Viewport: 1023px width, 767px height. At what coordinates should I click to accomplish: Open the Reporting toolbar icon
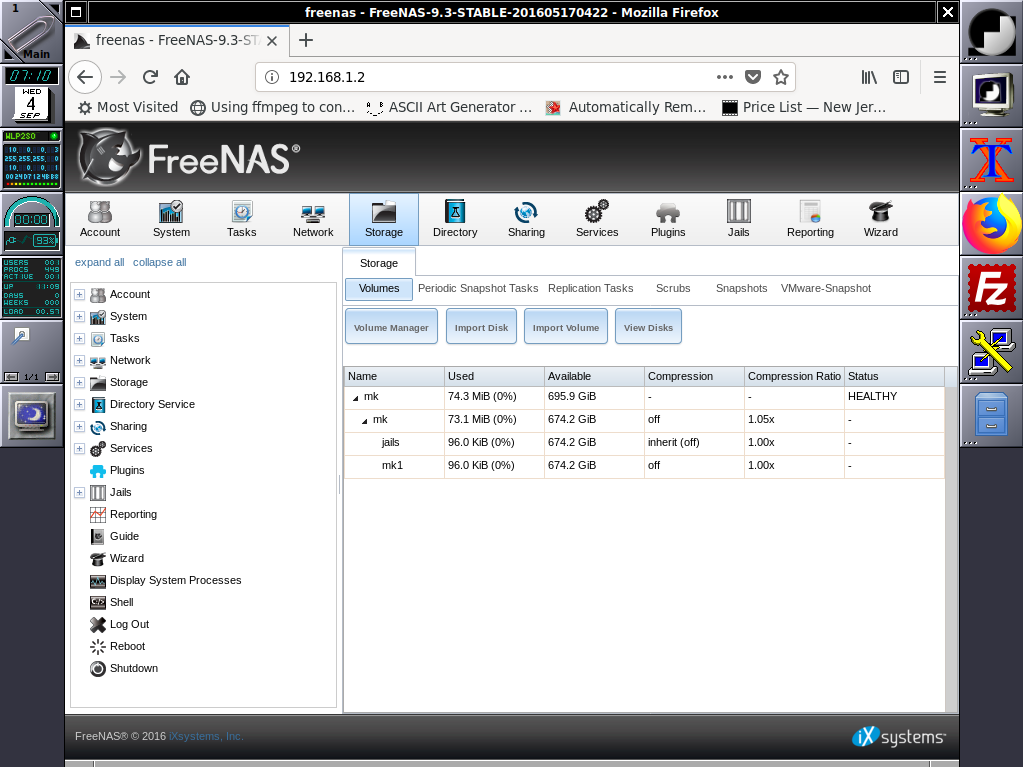pos(810,220)
